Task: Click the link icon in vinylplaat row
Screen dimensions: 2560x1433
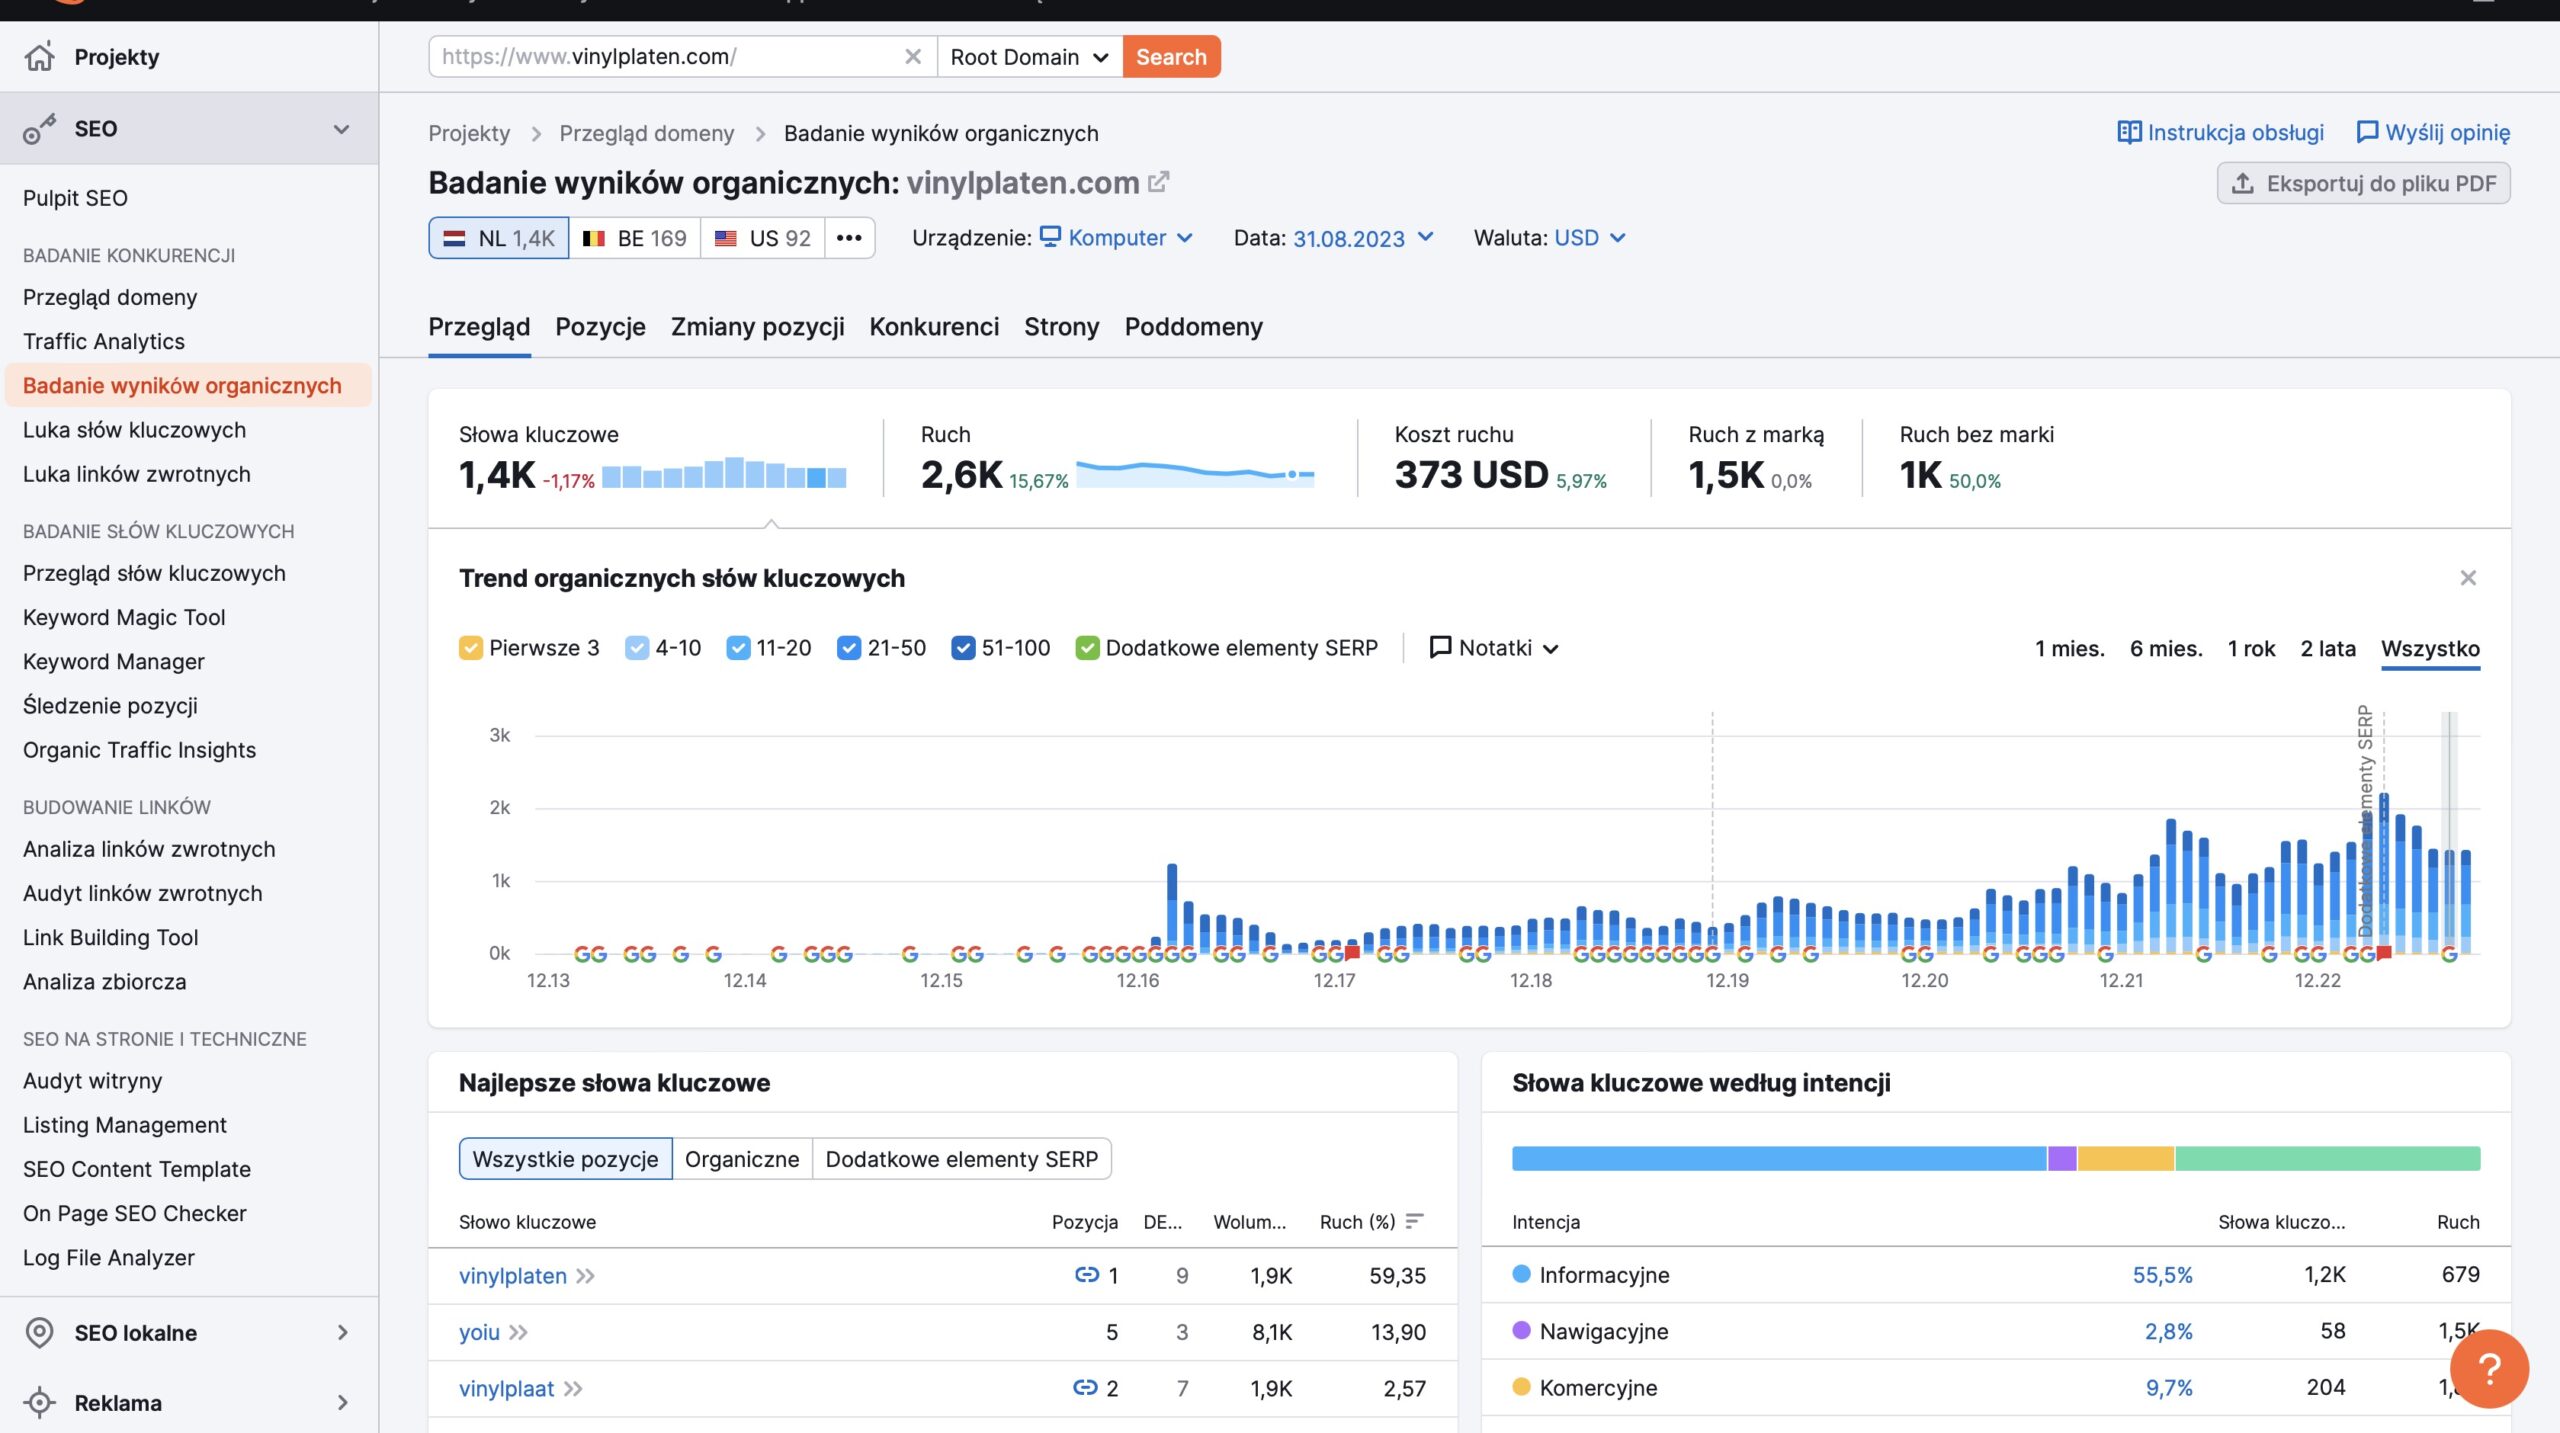Action: pos(1085,1388)
